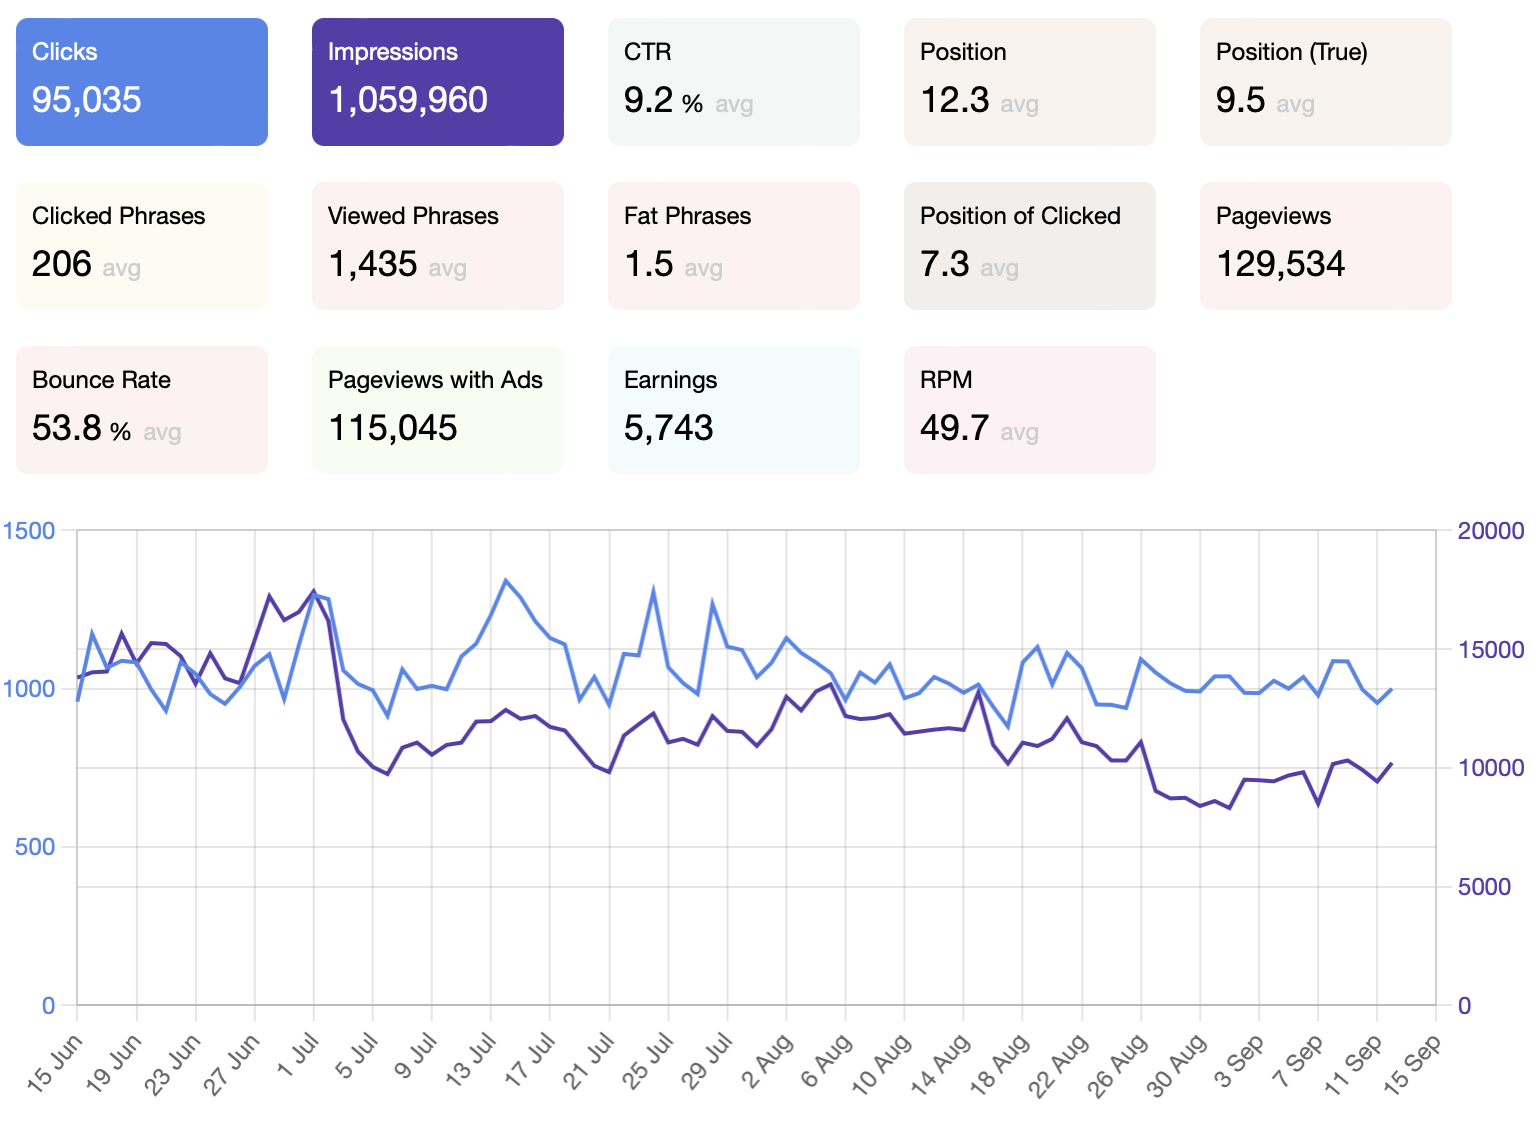This screenshot has width=1536, height=1134.
Task: Select the Clicked Phrases card
Action: click(142, 246)
